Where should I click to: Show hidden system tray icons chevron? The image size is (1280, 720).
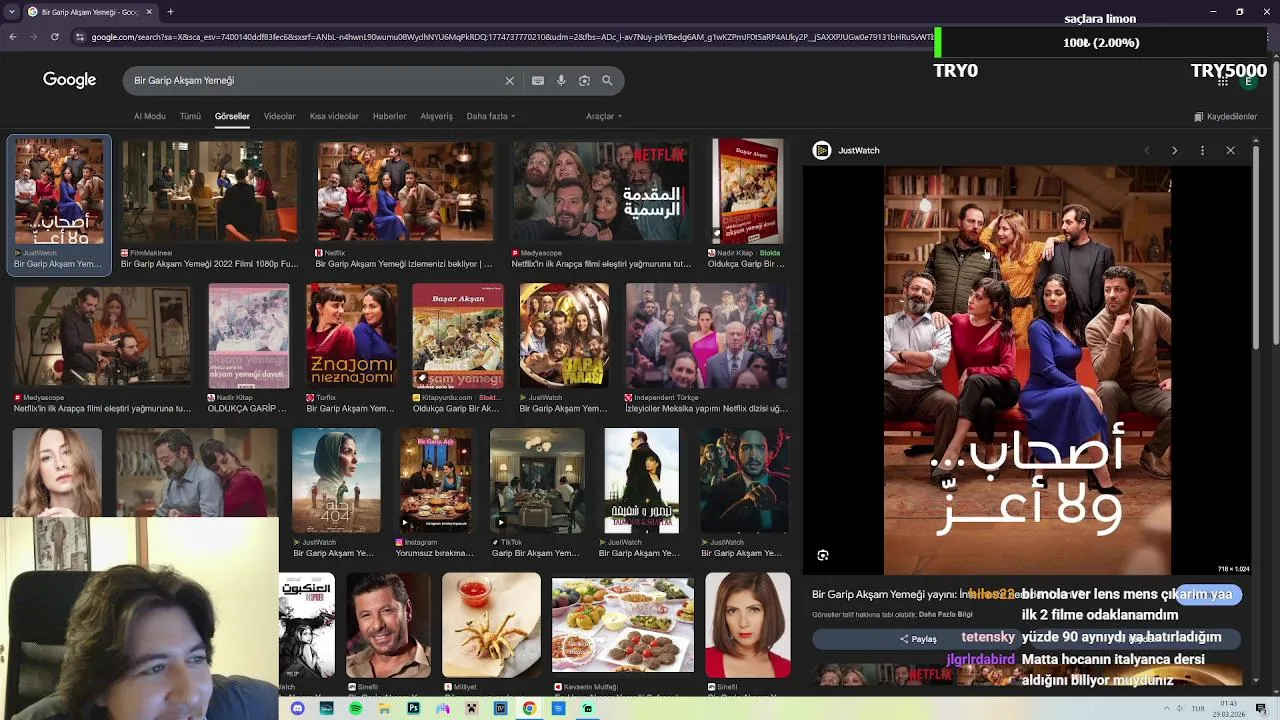1166,708
